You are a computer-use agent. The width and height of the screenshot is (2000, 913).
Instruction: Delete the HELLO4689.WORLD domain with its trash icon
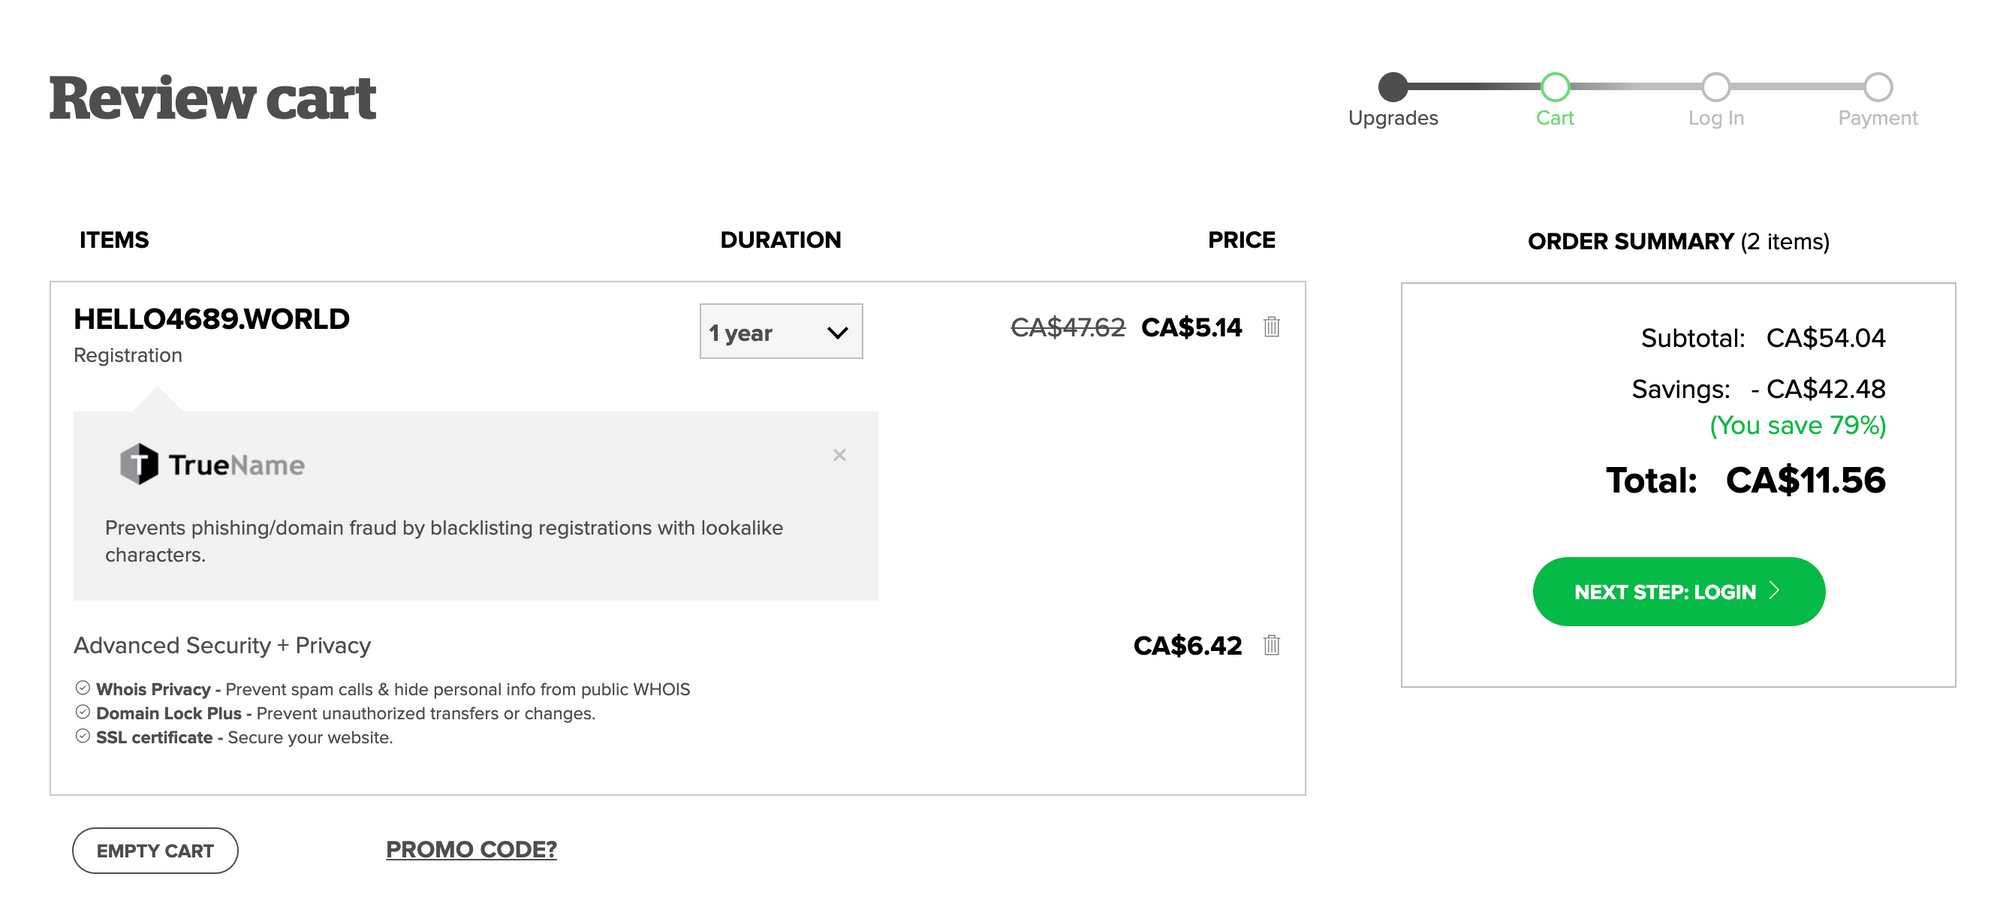(1271, 326)
